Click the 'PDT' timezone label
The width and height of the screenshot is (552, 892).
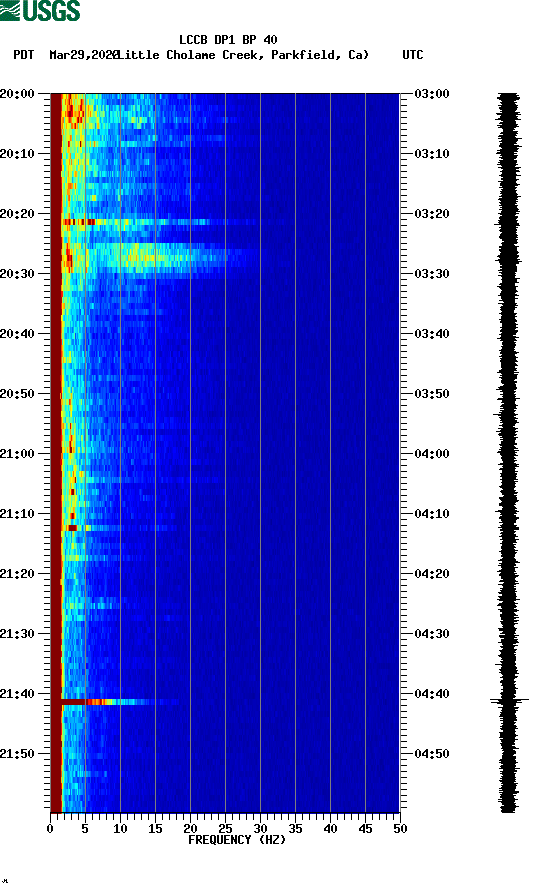coord(24,55)
